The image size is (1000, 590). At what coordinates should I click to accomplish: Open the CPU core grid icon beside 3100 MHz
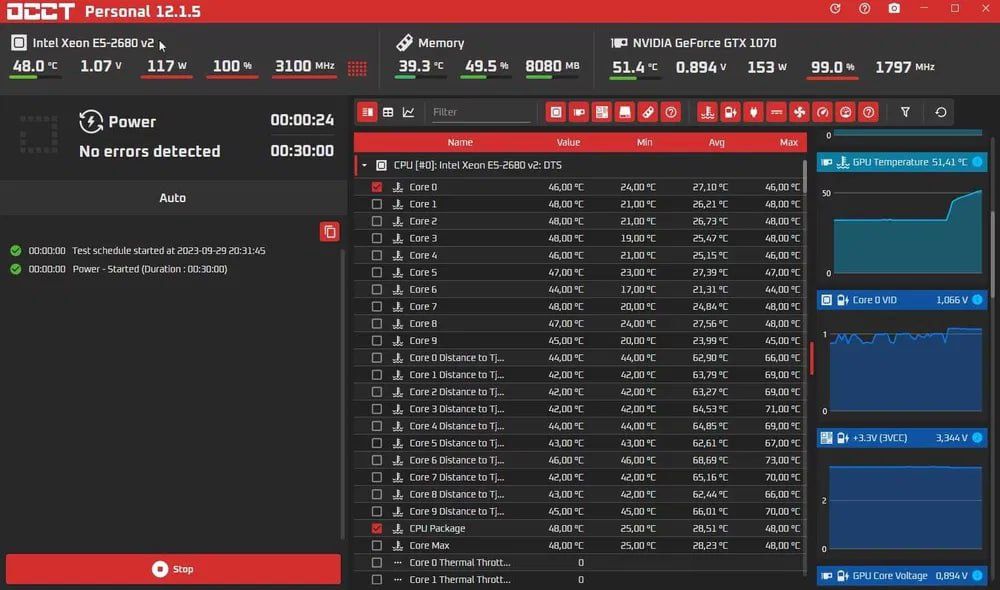point(357,68)
